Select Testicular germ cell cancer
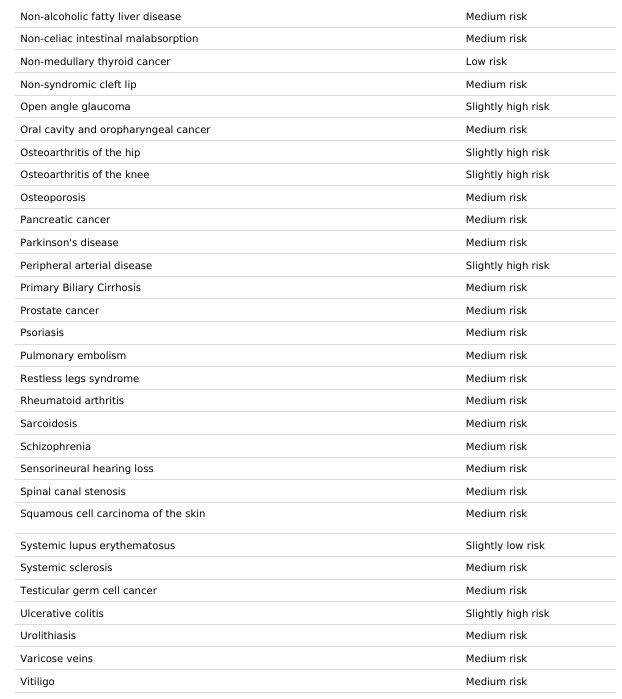 click(88, 591)
